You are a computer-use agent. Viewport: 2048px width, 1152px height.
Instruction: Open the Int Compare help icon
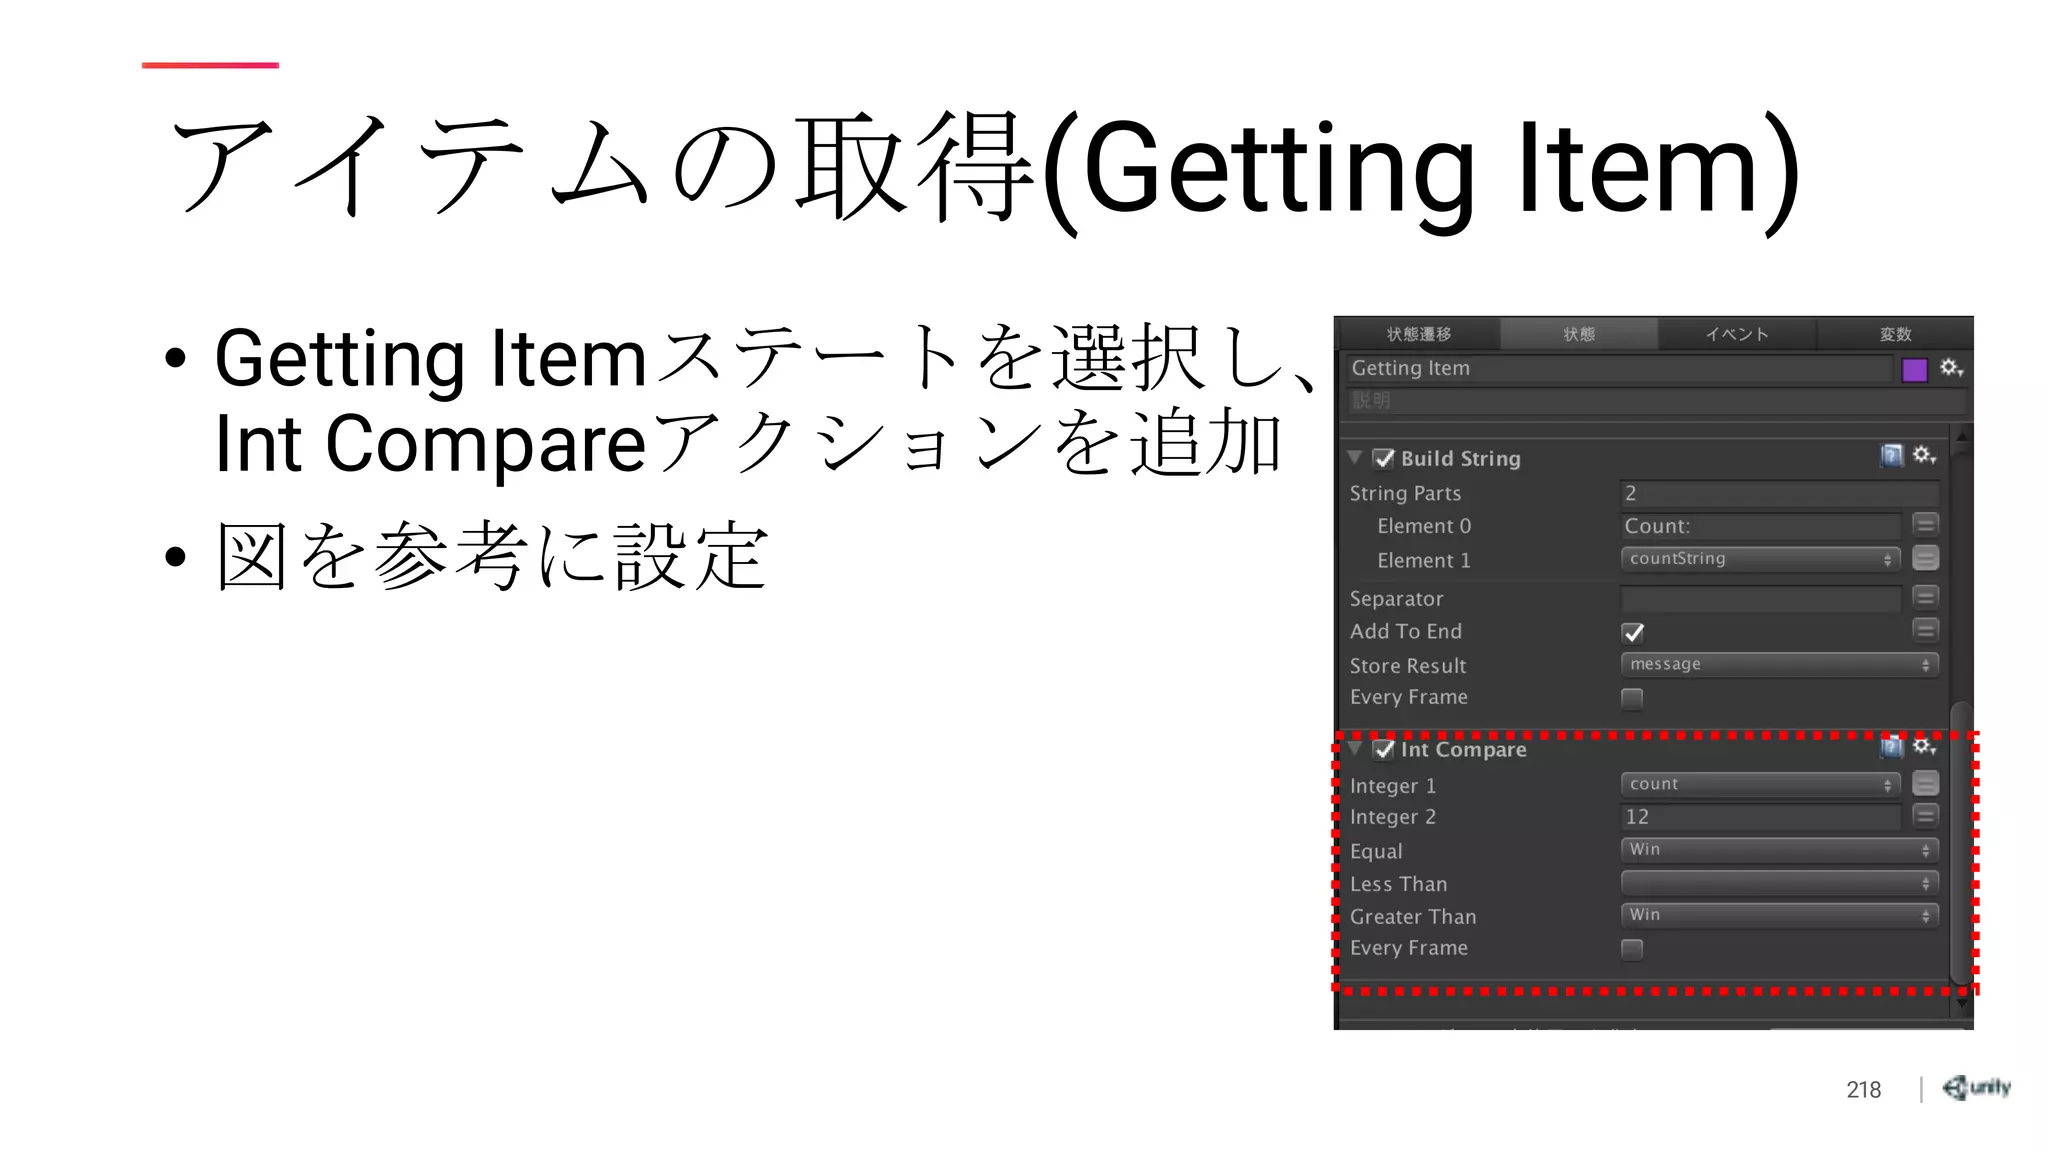point(1891,747)
